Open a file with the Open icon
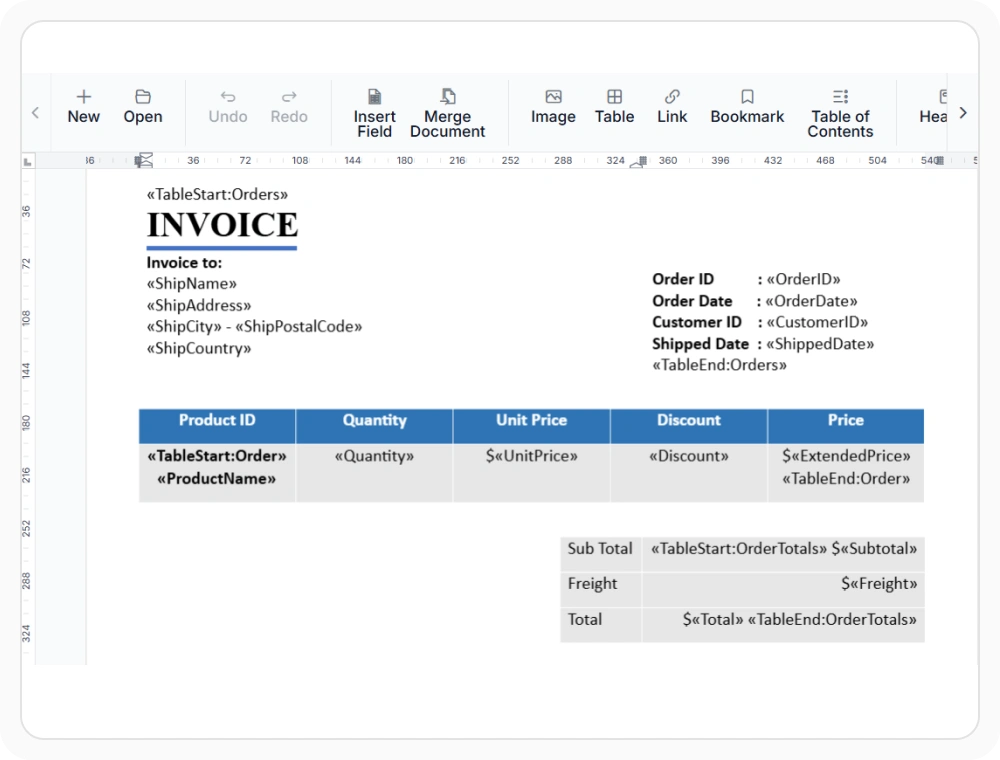 pos(143,96)
